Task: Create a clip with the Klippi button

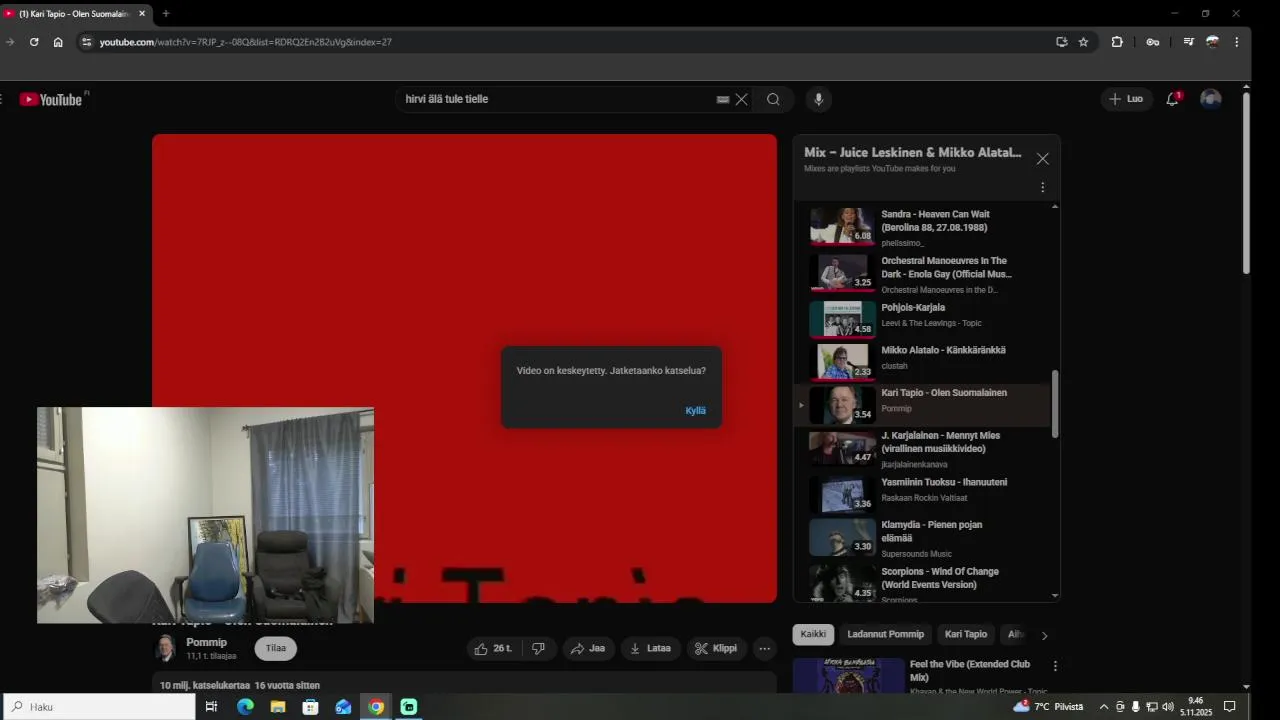Action: (x=716, y=648)
